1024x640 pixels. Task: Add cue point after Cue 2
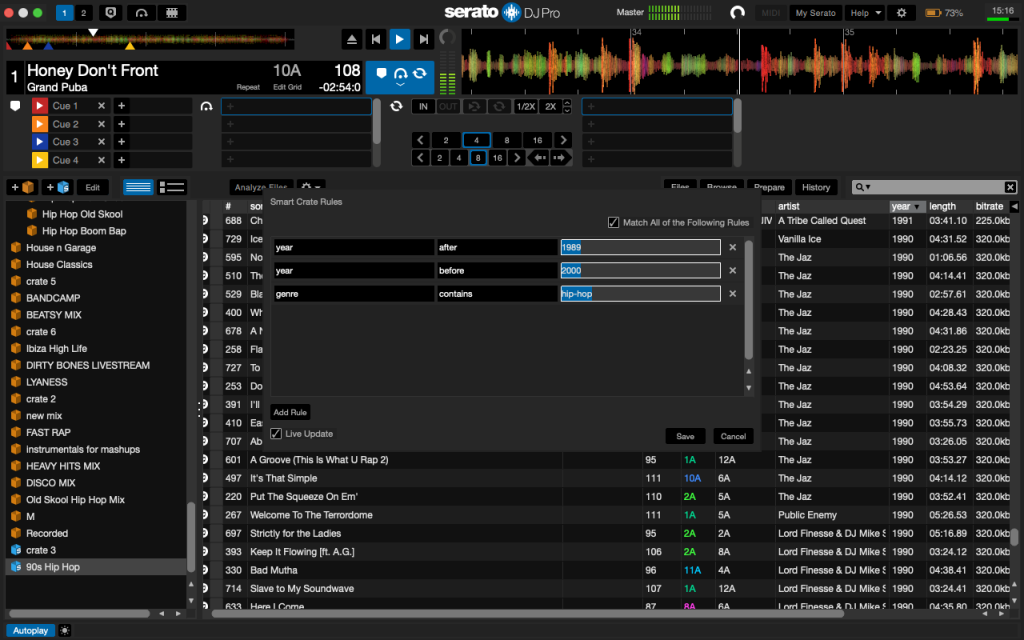pos(121,124)
